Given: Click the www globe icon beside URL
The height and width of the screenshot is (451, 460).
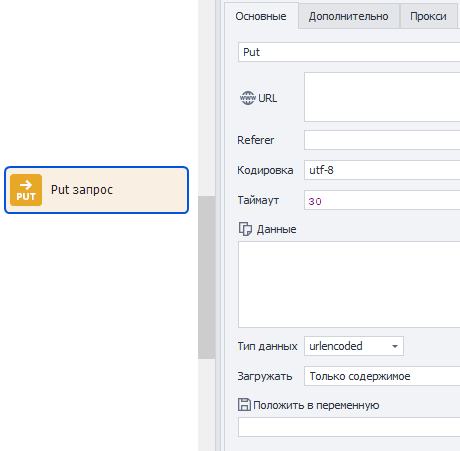Looking at the screenshot, I should (x=248, y=98).
